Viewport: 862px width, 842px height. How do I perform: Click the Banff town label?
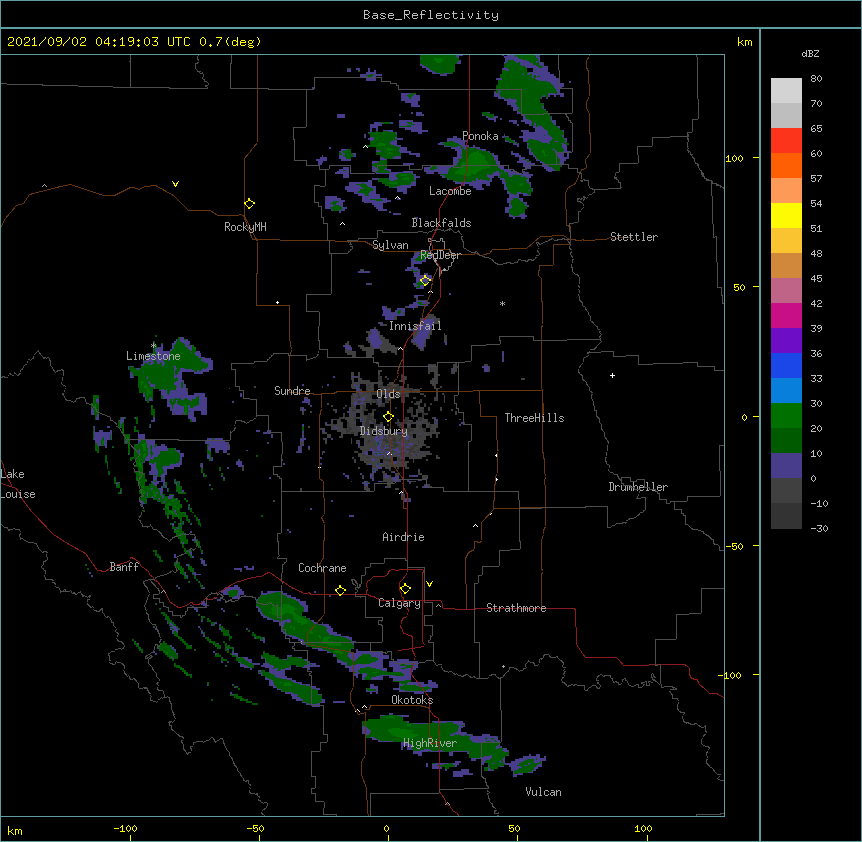[124, 567]
